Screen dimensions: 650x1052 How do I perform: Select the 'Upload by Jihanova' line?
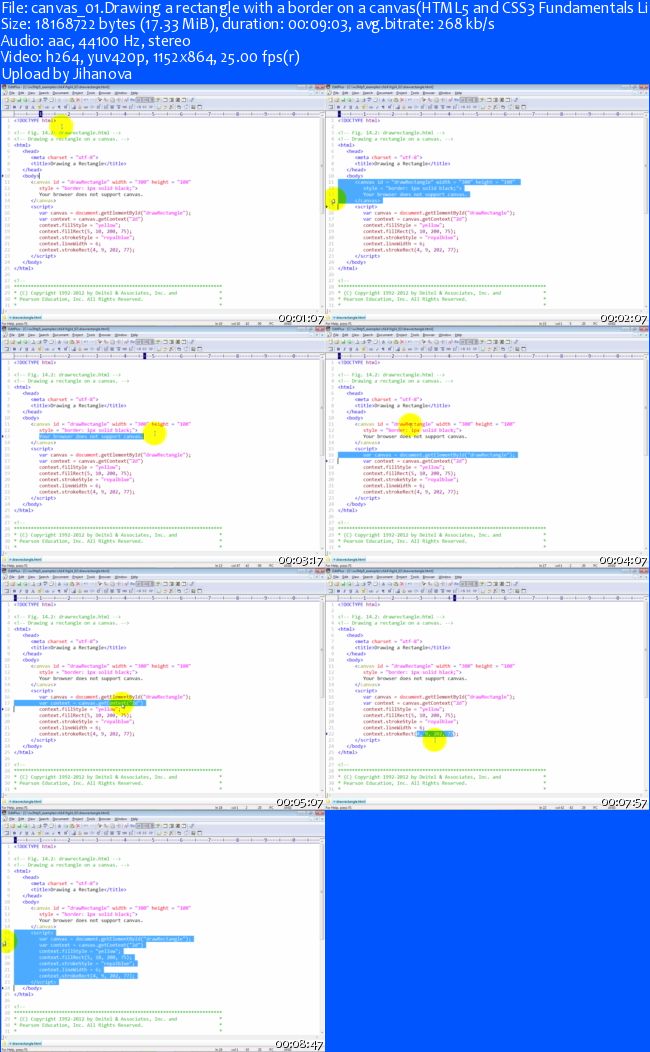tap(66, 73)
